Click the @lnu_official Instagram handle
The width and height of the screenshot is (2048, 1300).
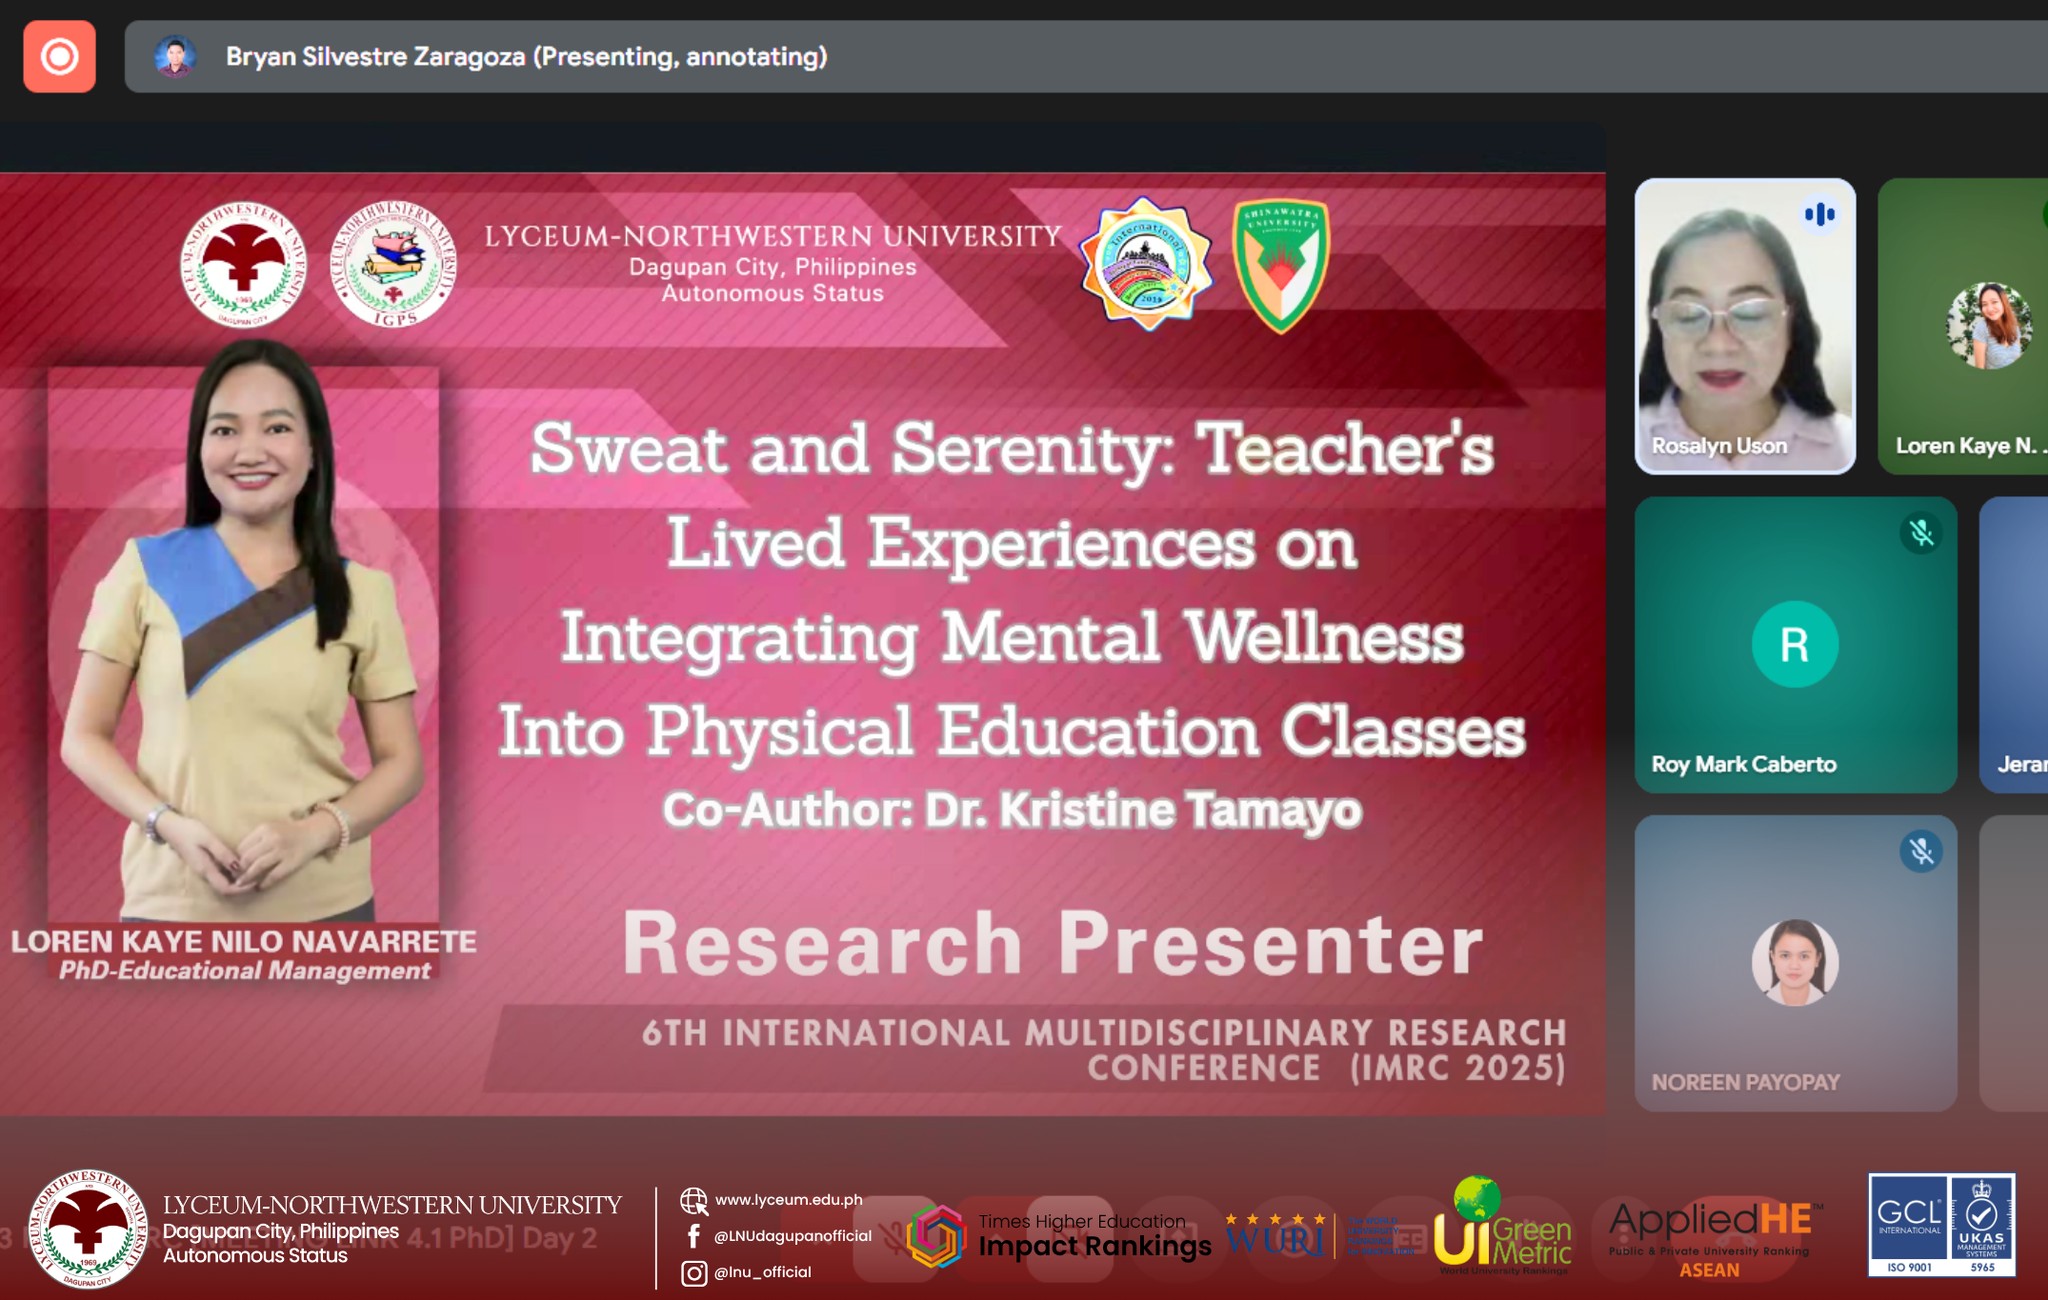(x=762, y=1272)
